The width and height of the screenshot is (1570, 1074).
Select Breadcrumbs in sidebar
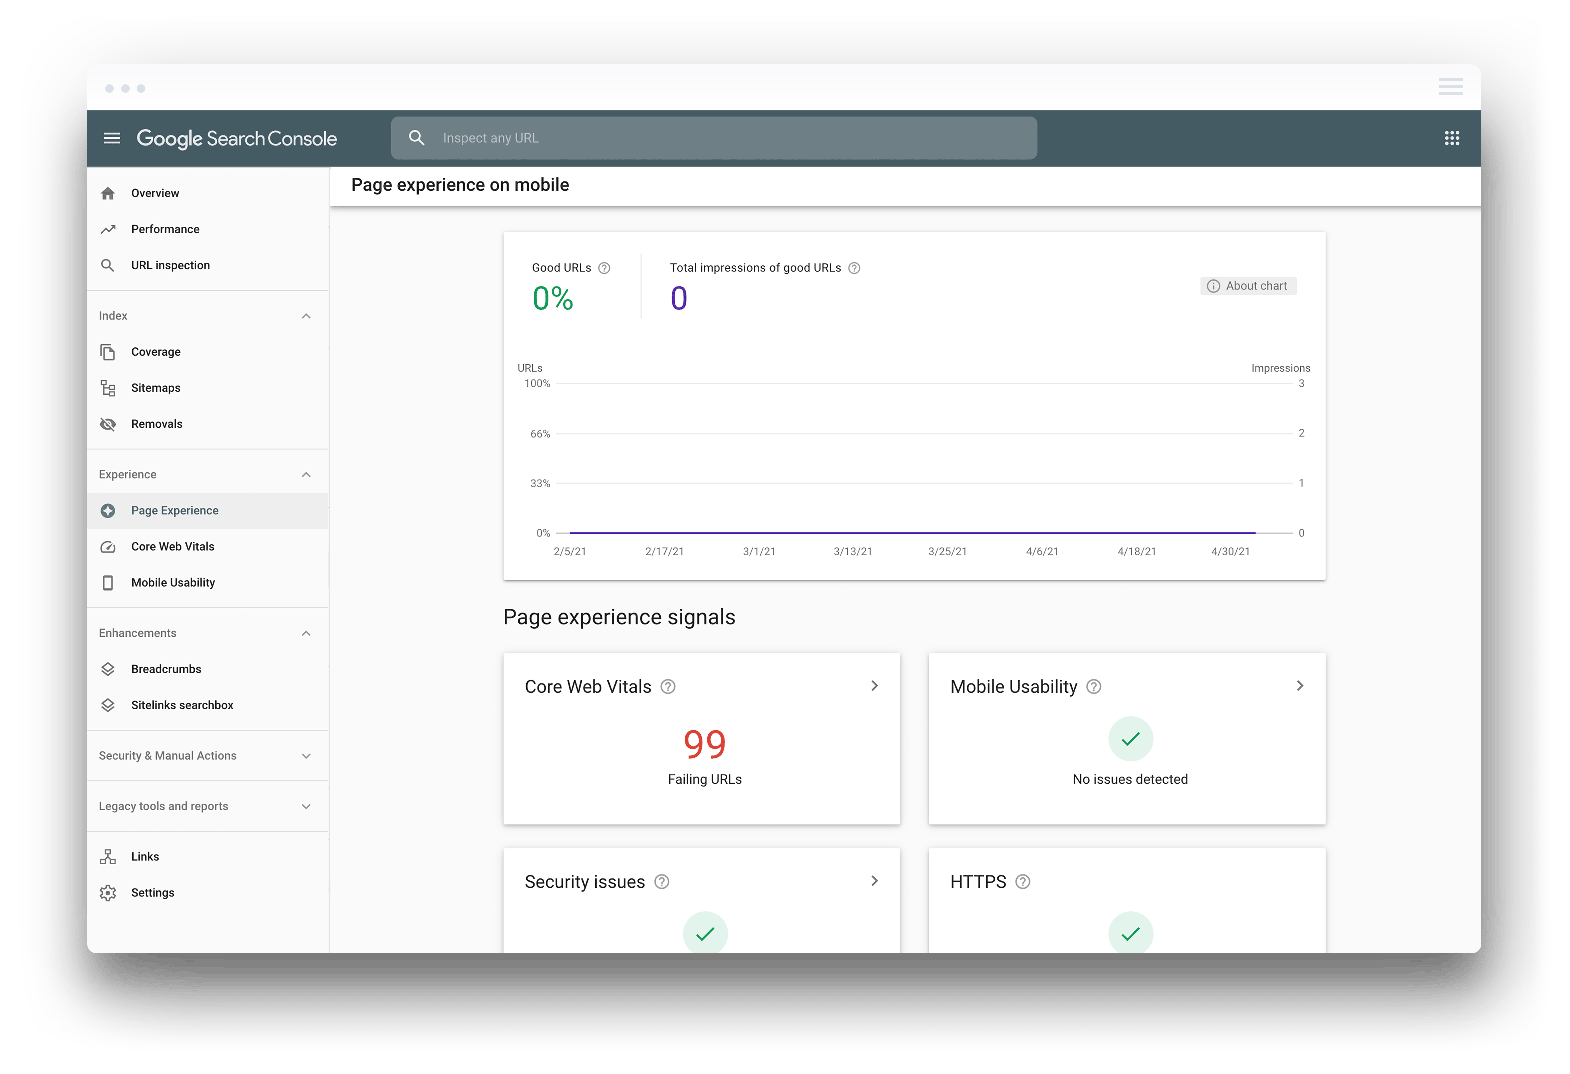click(208, 669)
